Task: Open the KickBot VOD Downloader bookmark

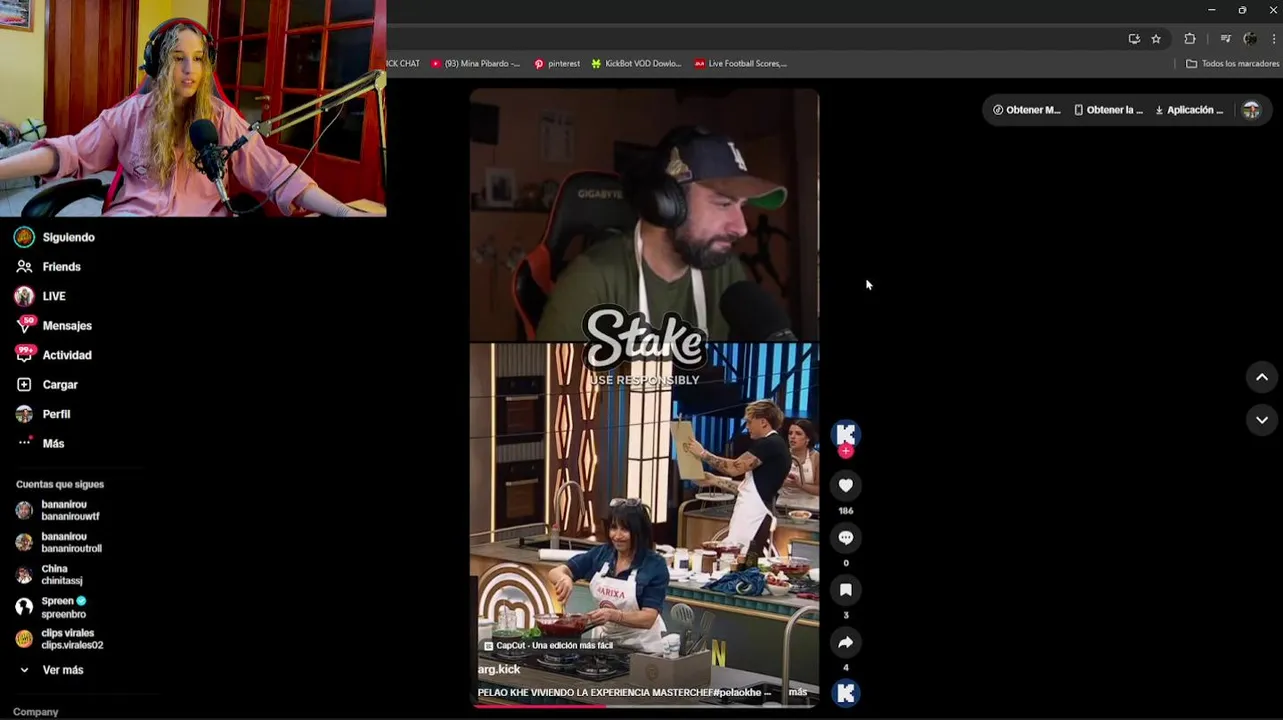Action: pos(636,63)
